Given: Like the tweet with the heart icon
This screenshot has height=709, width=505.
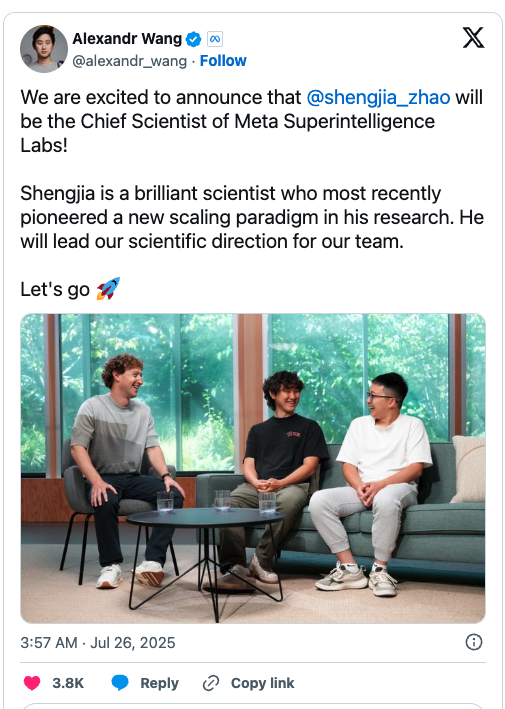Looking at the screenshot, I should pyautogui.click(x=32, y=683).
